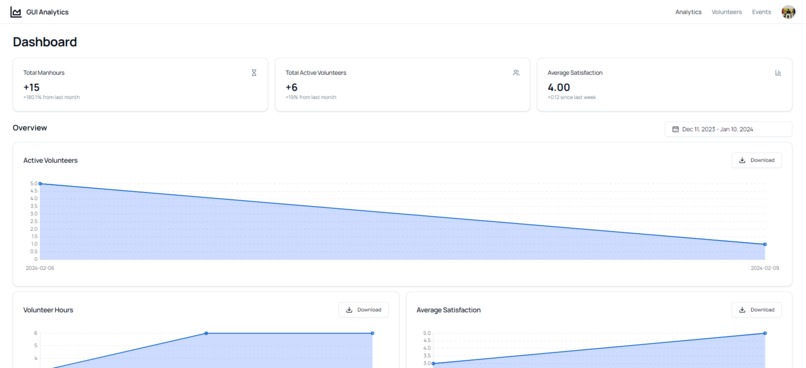Open the Volunteers nav tab
Viewport: 806px width, 368px height.
pos(726,12)
